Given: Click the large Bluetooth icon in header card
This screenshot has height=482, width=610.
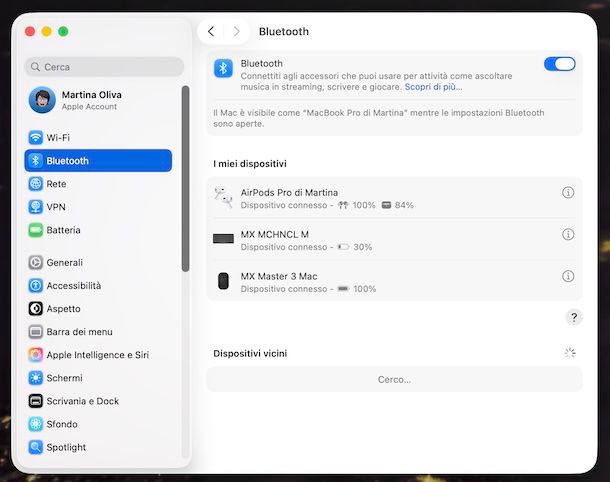Looking at the screenshot, I should [x=223, y=68].
